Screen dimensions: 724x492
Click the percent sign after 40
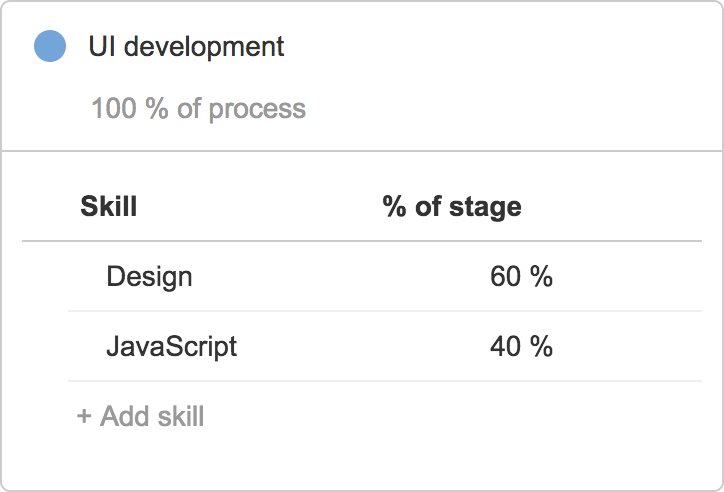(541, 346)
